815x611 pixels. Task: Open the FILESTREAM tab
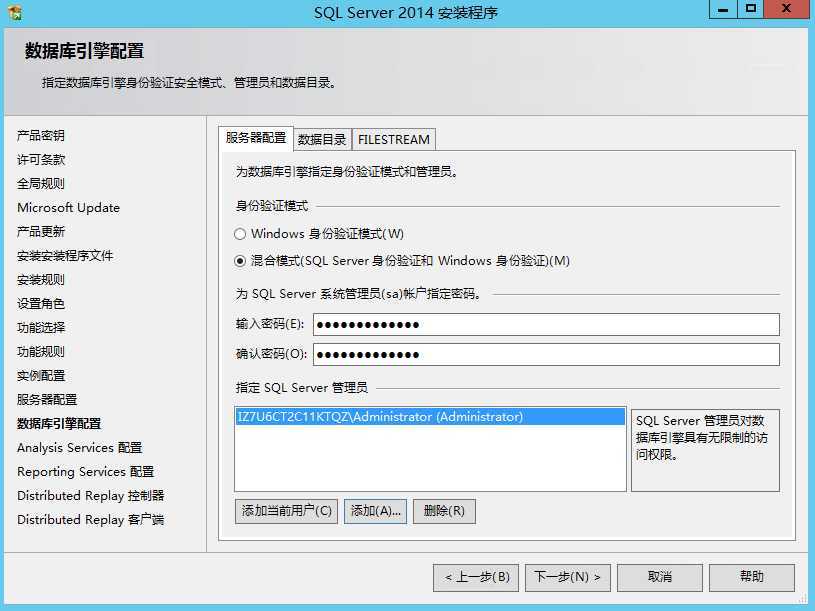coord(393,139)
